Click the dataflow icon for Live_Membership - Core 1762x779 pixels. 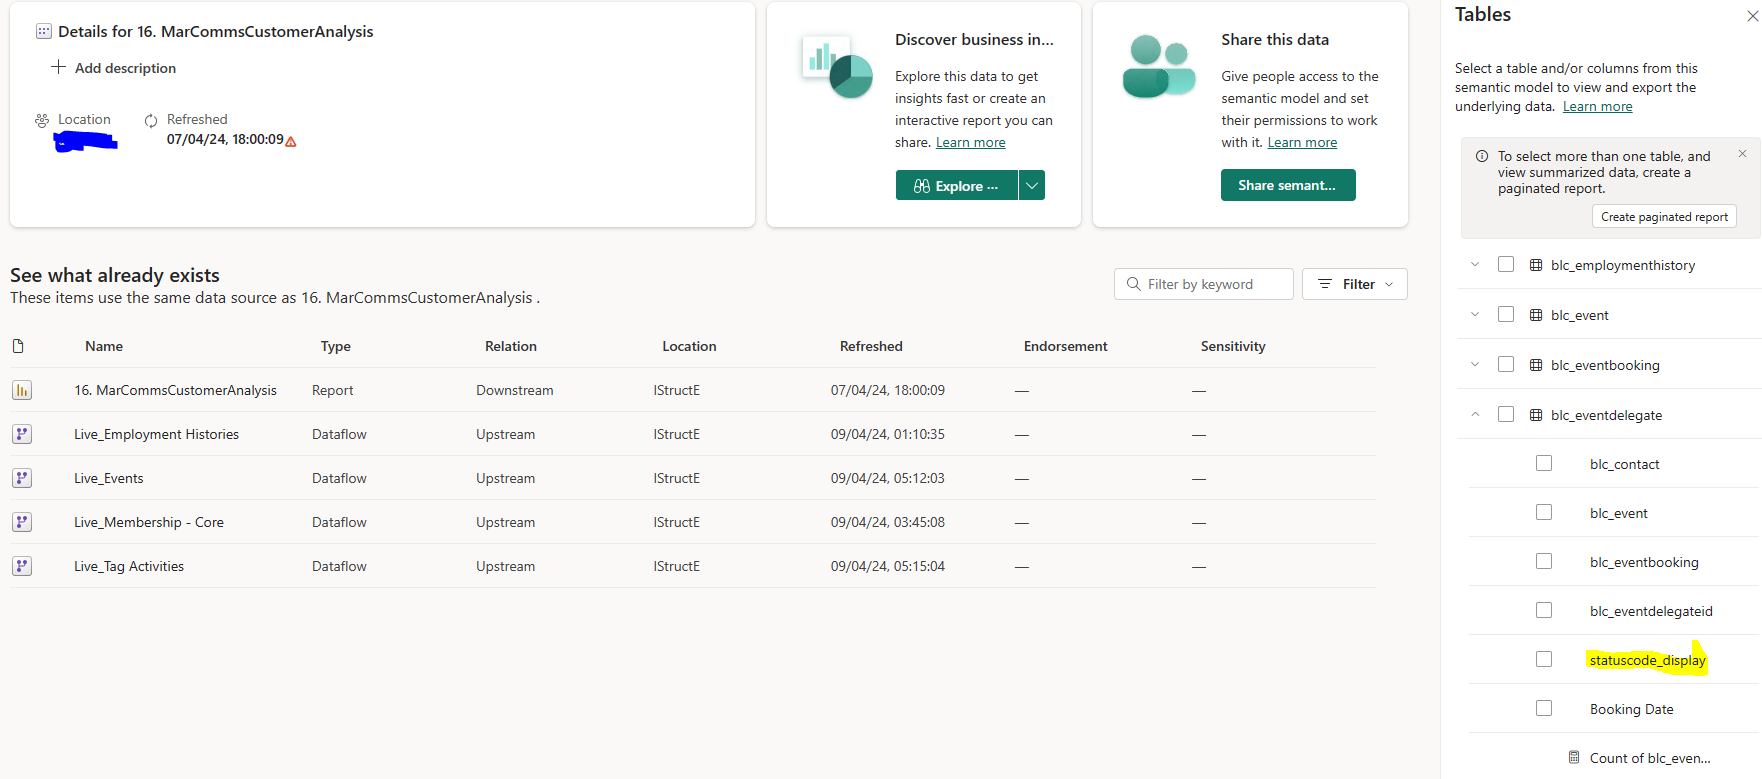click(22, 522)
